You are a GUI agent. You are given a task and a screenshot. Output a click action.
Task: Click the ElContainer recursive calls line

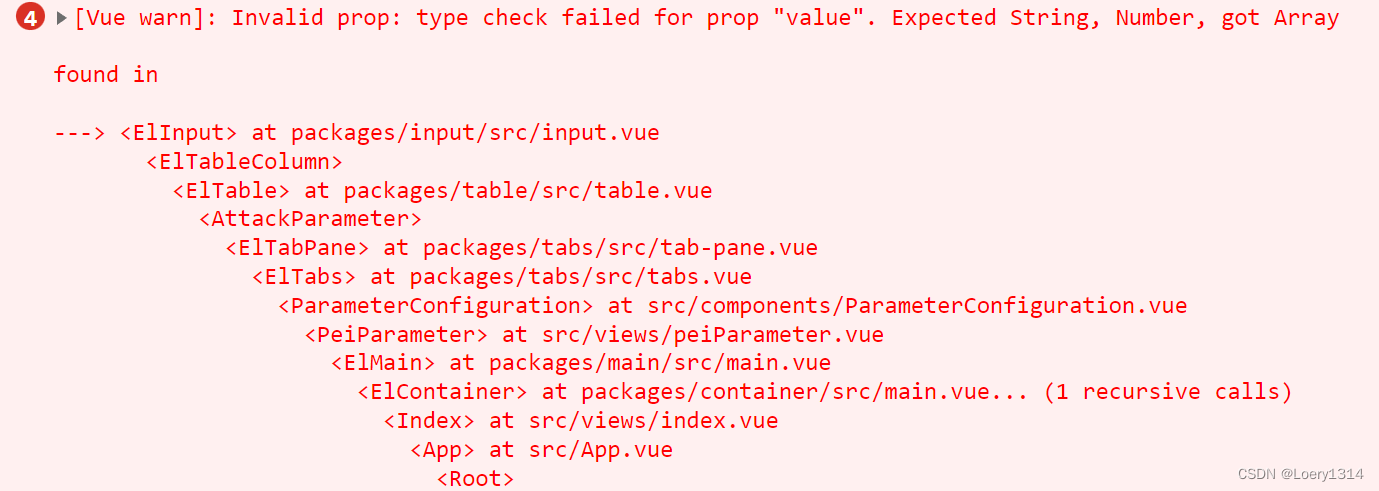[825, 391]
